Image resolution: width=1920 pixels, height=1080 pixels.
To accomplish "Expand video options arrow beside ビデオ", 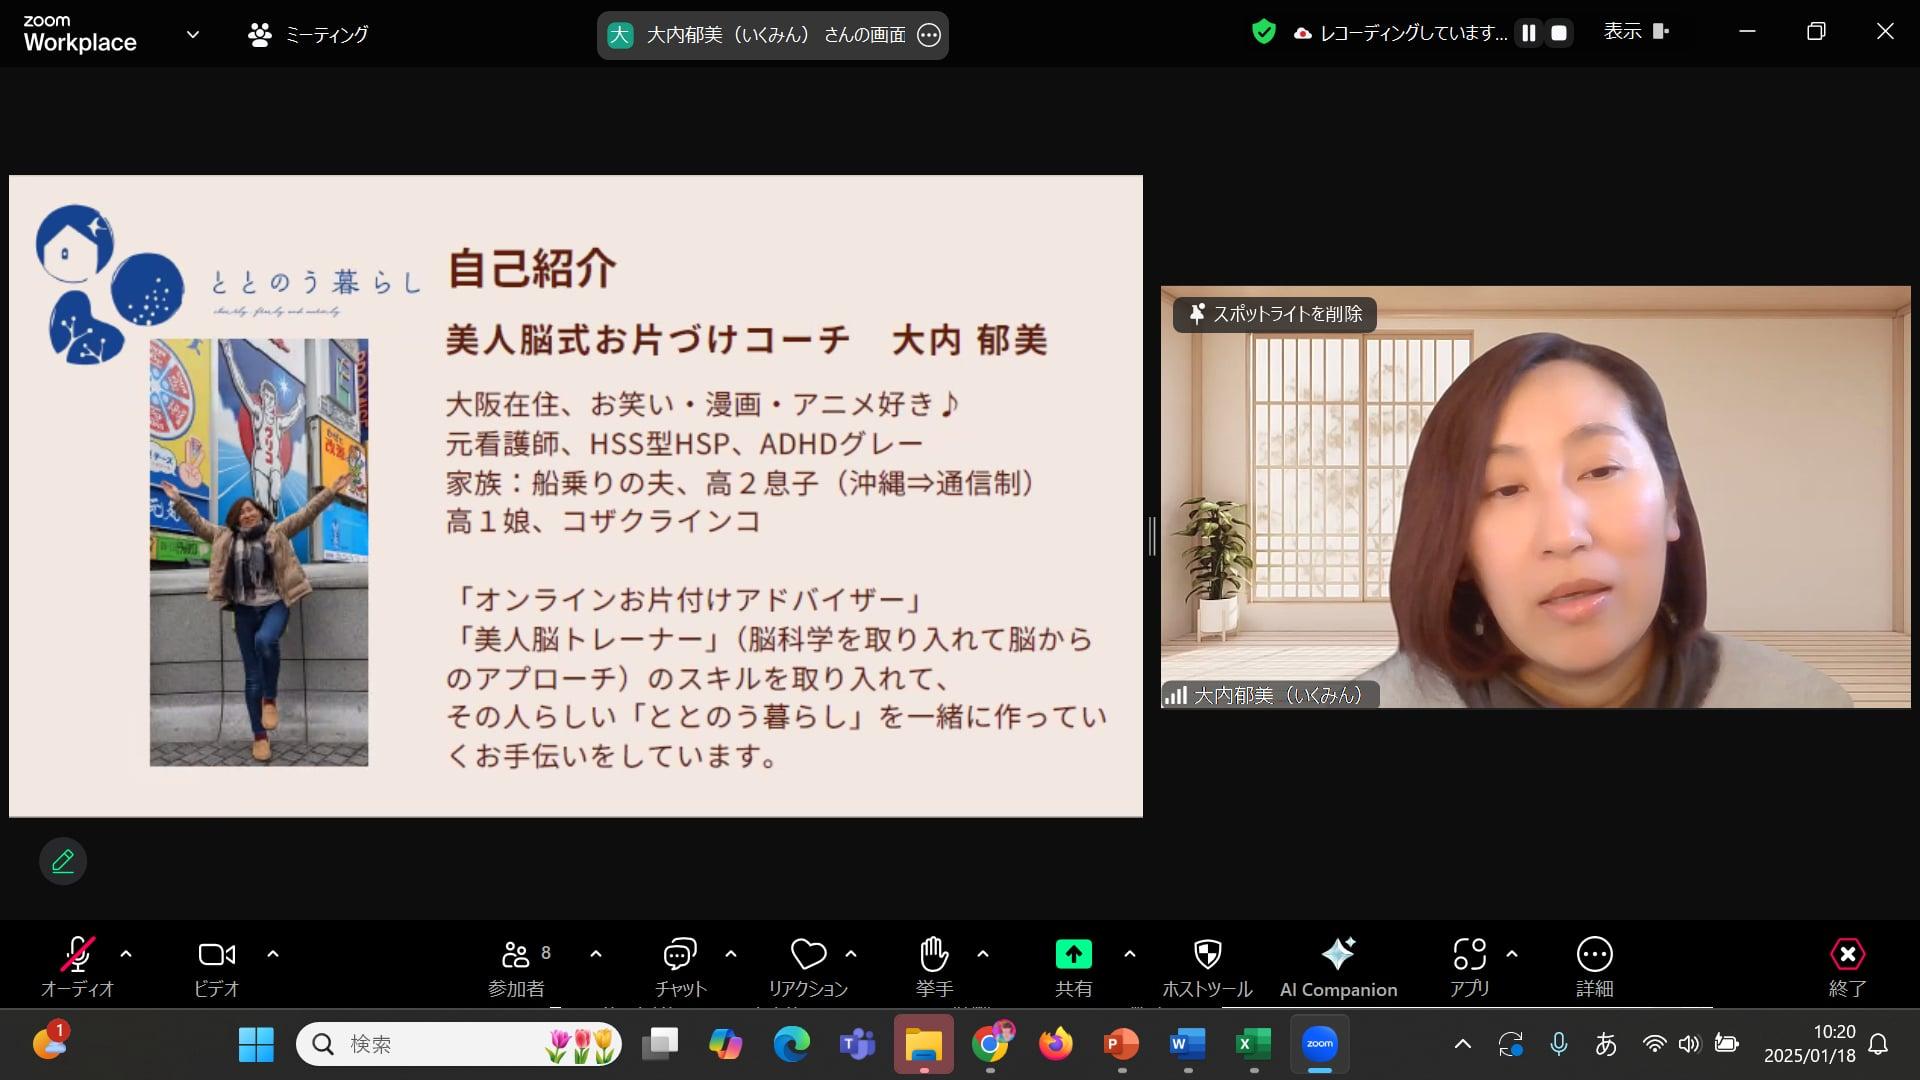I will pyautogui.click(x=273, y=954).
